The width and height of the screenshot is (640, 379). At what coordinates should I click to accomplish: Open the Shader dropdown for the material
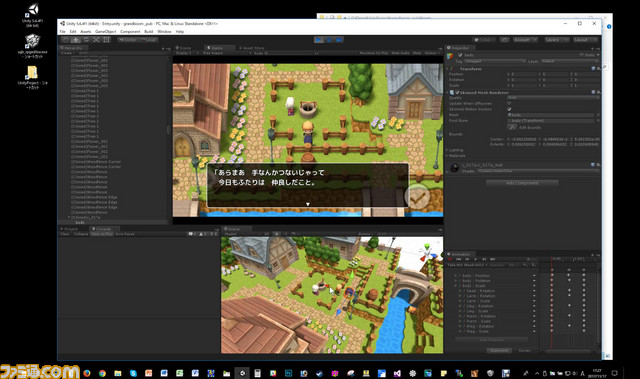(538, 171)
